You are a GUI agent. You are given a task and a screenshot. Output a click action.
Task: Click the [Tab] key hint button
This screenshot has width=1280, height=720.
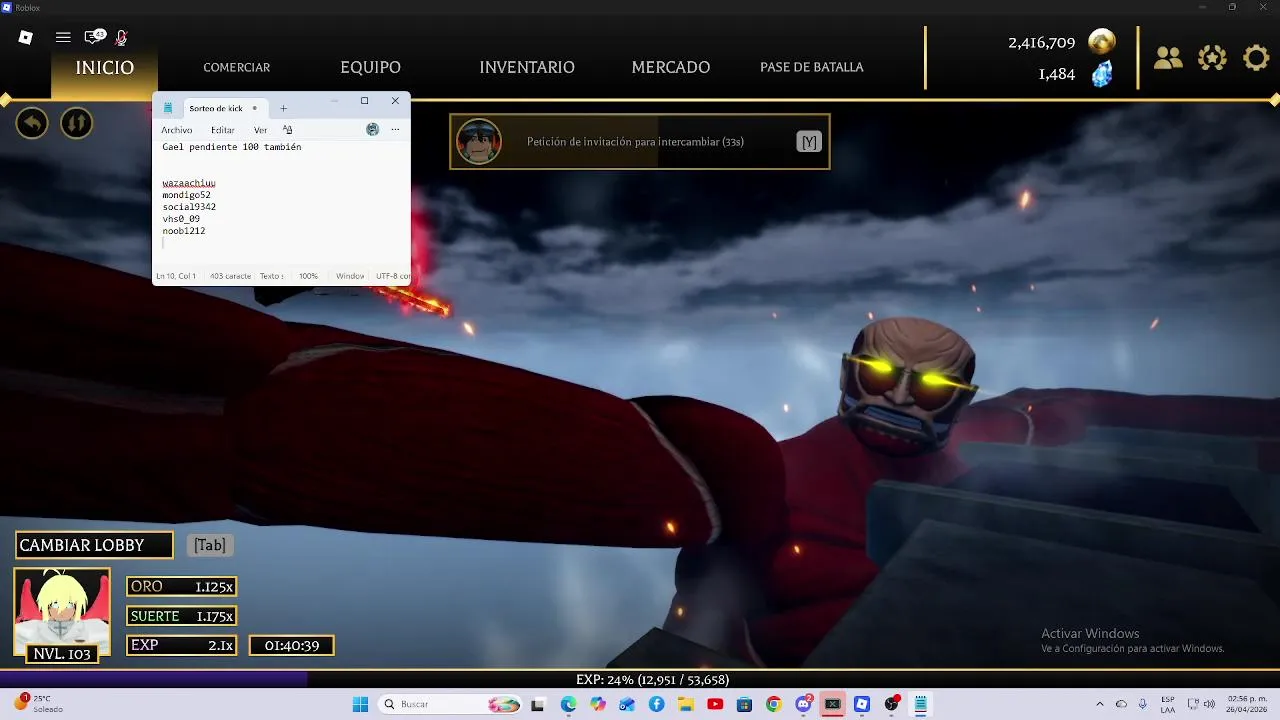coord(210,545)
